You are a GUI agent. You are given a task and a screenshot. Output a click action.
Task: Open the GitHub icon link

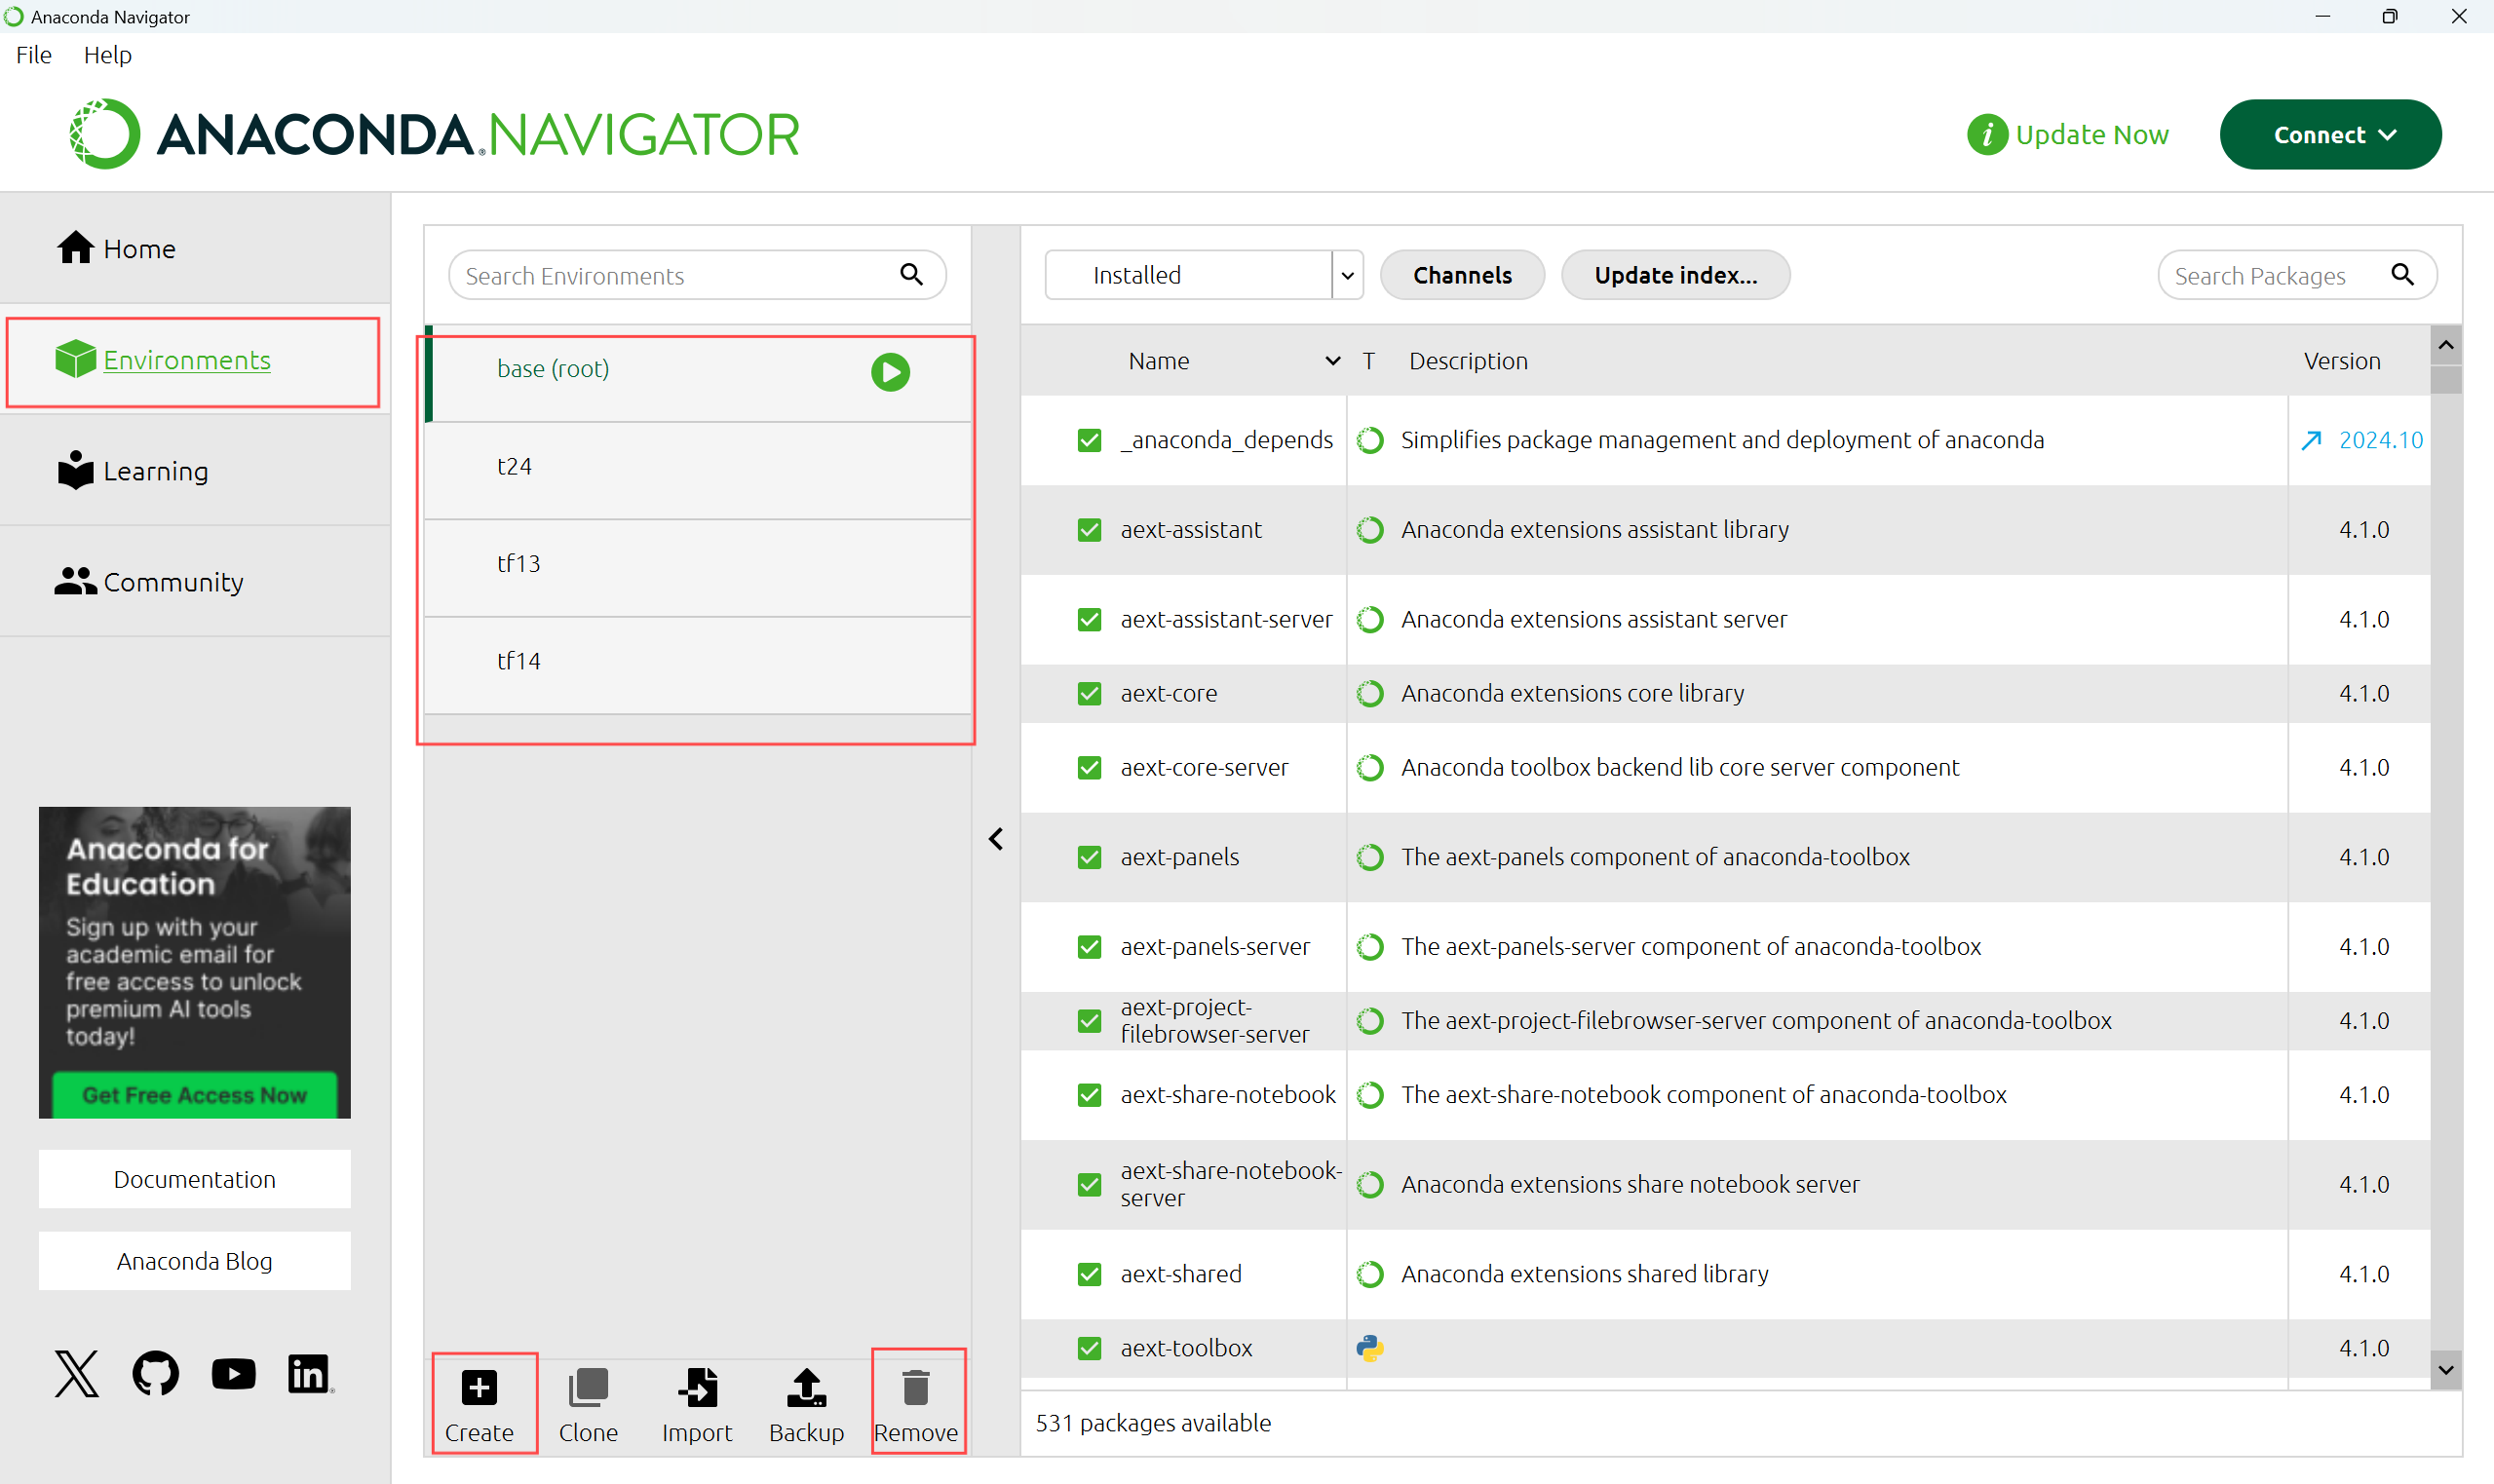click(x=155, y=1374)
